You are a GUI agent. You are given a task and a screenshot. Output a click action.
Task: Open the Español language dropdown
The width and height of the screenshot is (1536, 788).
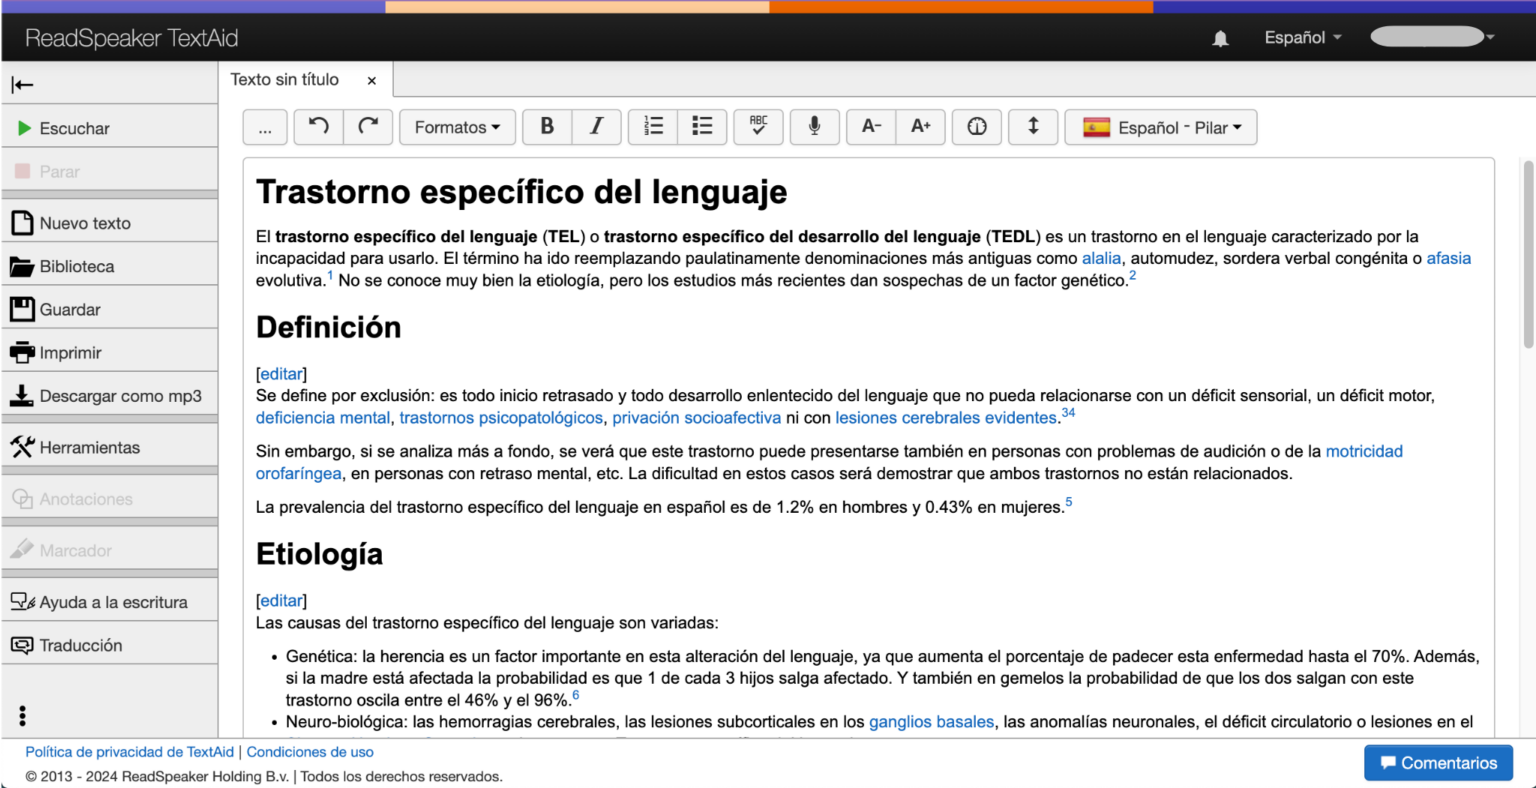click(x=1301, y=37)
